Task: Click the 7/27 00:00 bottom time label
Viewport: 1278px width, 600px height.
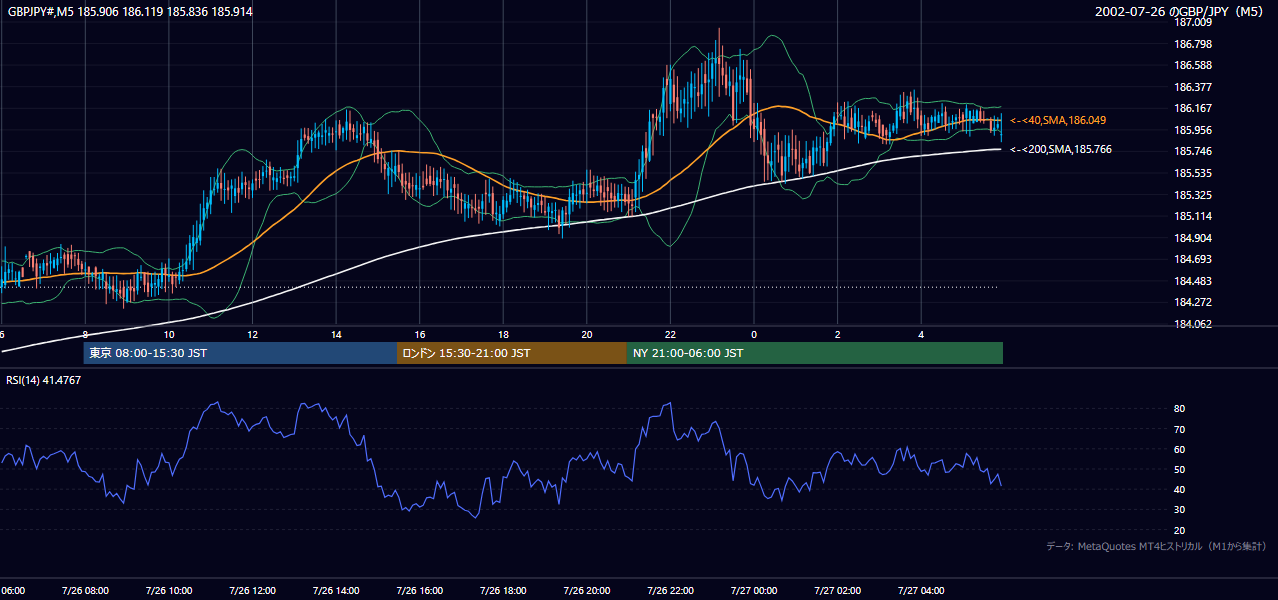Action: click(x=754, y=591)
